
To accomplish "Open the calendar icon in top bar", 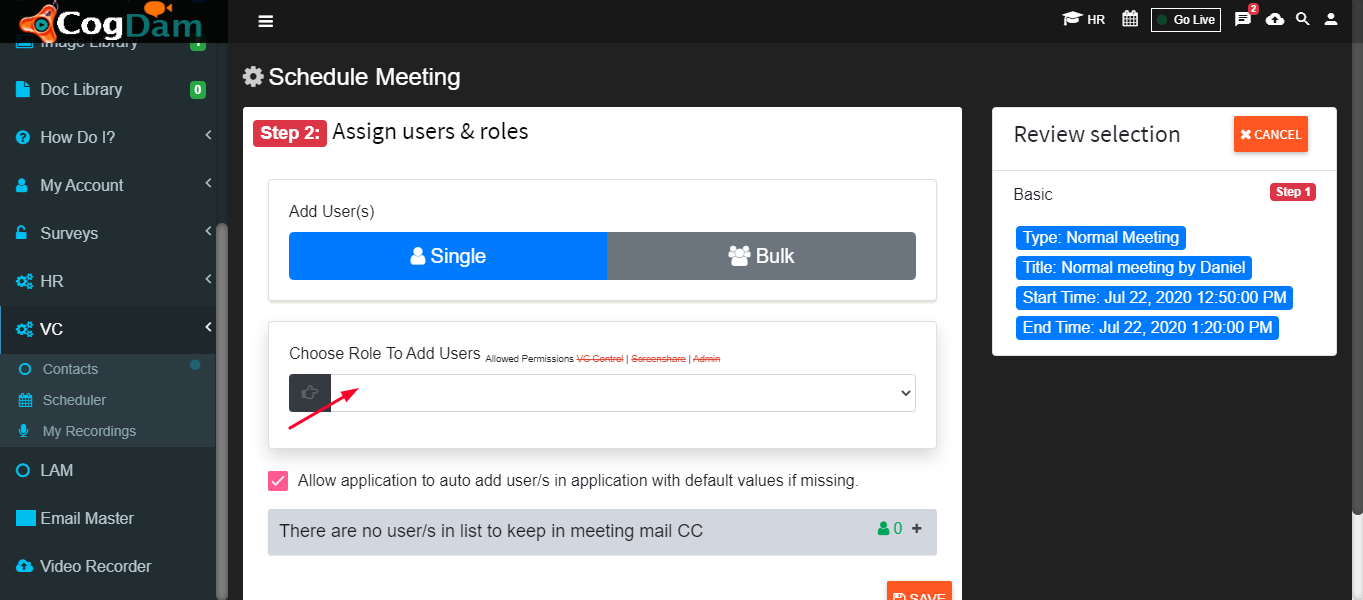I will (1130, 19).
